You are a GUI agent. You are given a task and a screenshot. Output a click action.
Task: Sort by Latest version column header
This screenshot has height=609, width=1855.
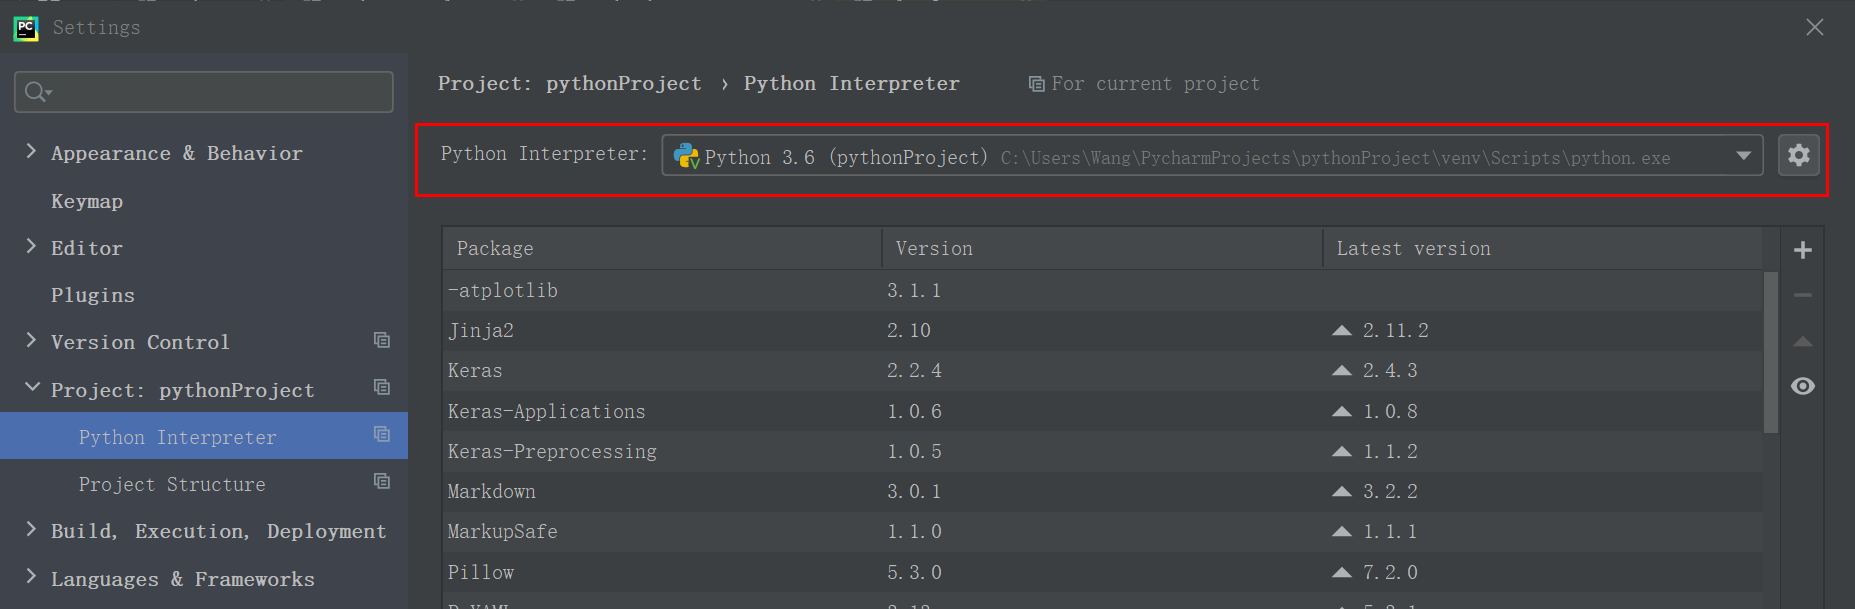coord(1543,248)
